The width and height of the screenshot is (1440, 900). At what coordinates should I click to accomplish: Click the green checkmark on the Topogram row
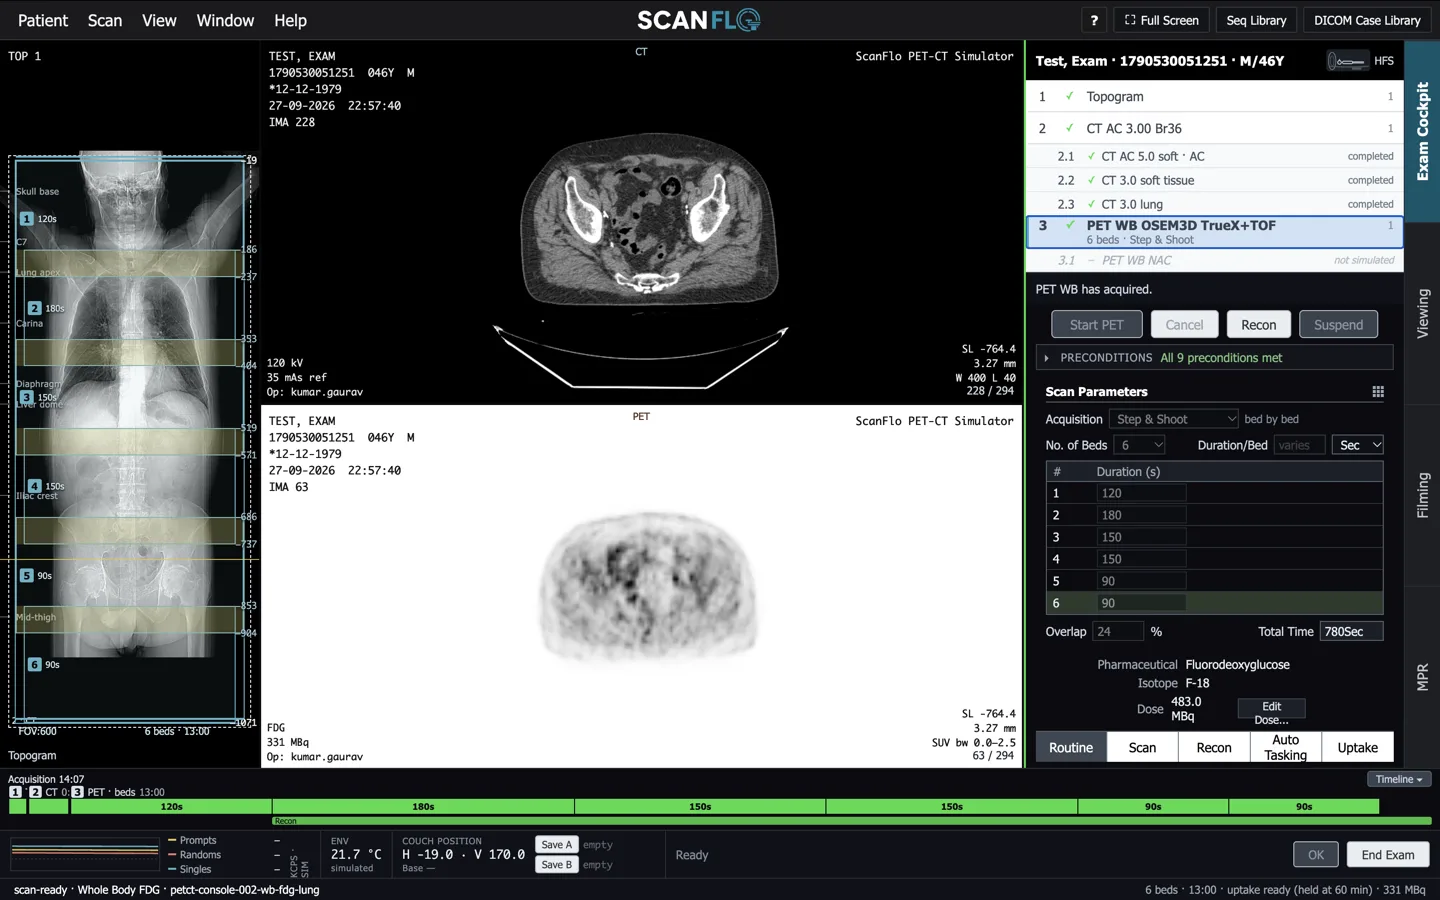(x=1070, y=96)
